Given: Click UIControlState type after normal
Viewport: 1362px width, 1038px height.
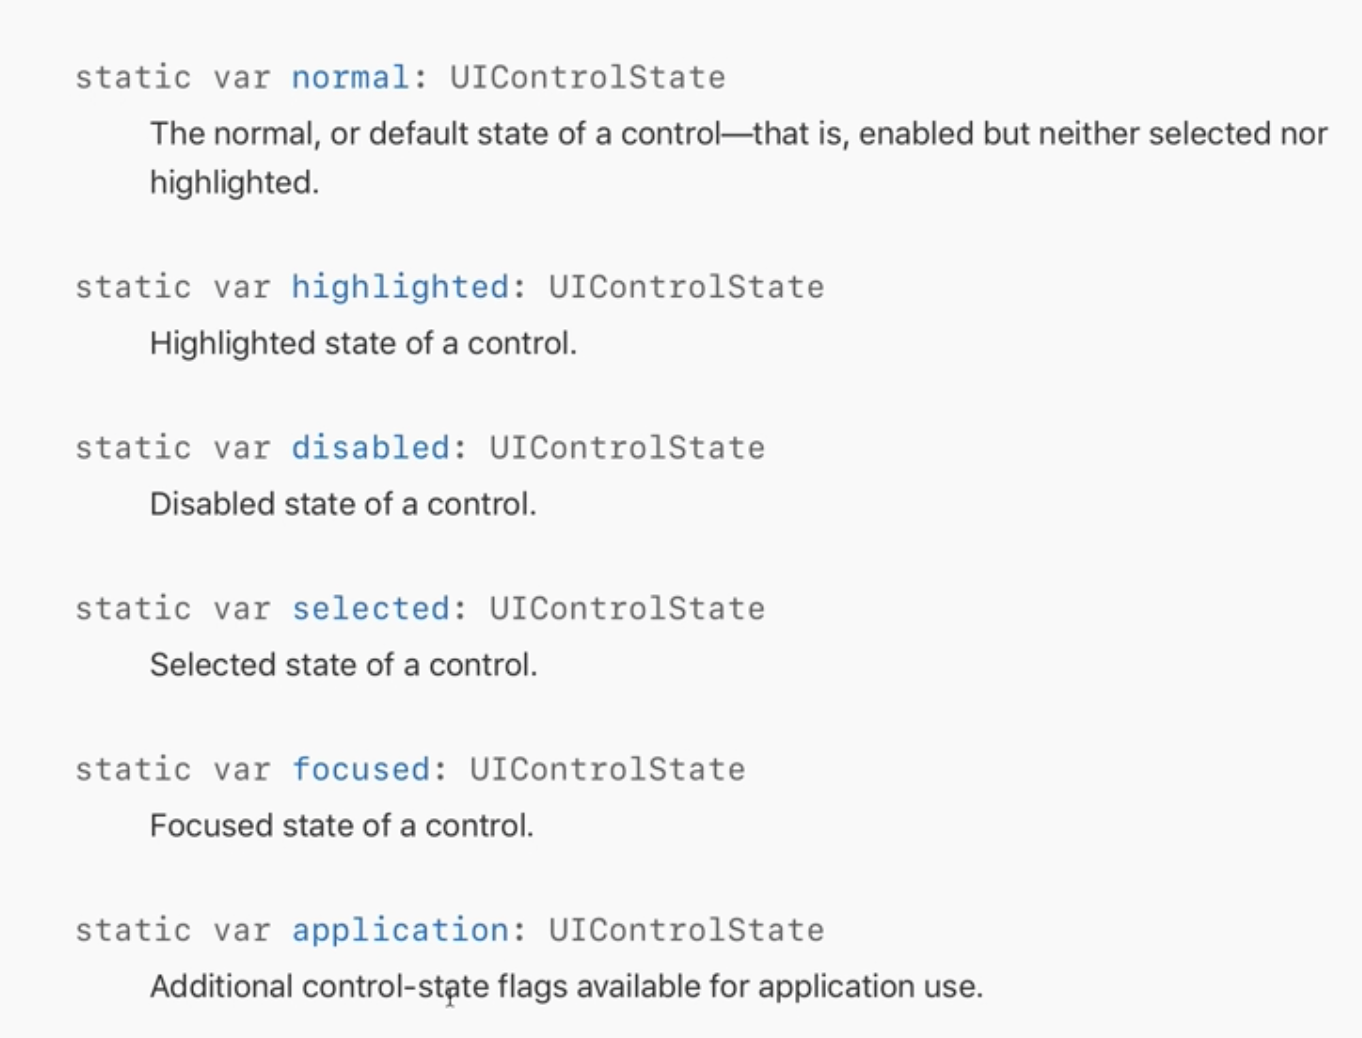Looking at the screenshot, I should click(587, 77).
